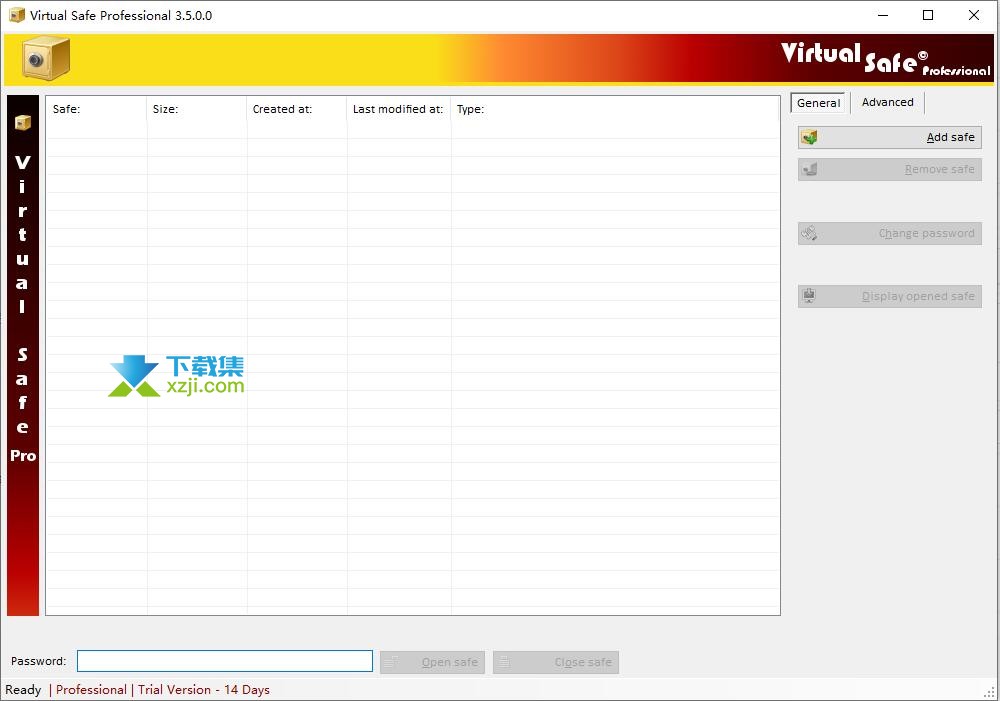Click the Ready status text

(x=23, y=690)
